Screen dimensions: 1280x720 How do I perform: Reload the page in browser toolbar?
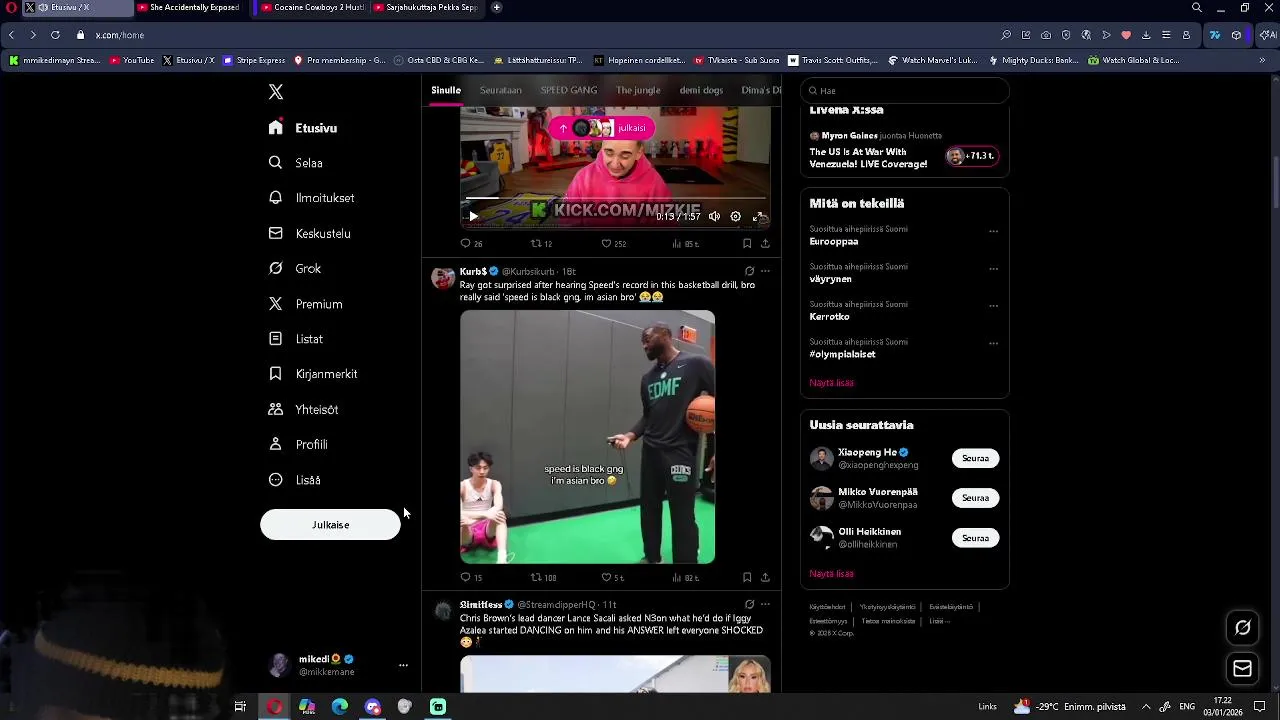(x=55, y=35)
